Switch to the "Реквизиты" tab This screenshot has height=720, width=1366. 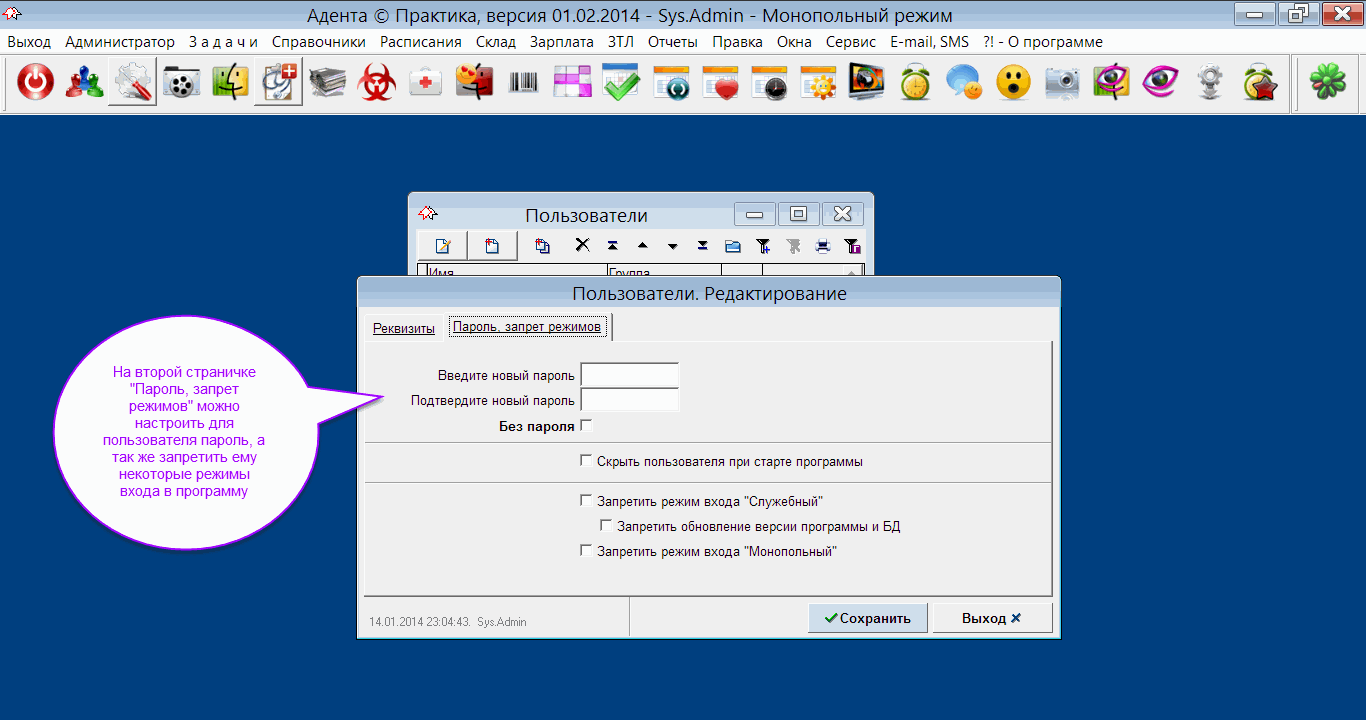point(404,328)
